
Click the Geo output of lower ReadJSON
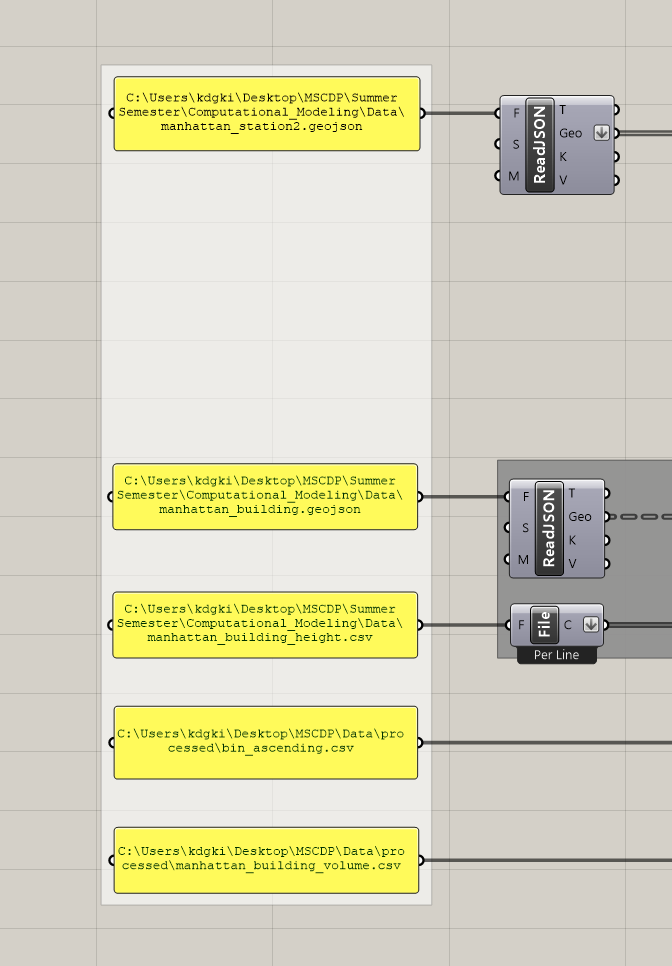coord(580,517)
